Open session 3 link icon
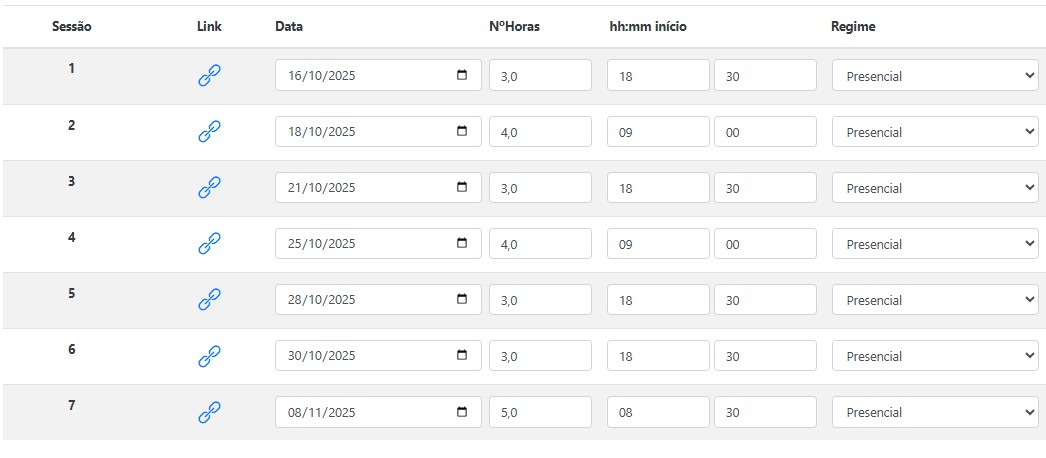The height and width of the screenshot is (458, 1046). click(x=208, y=187)
